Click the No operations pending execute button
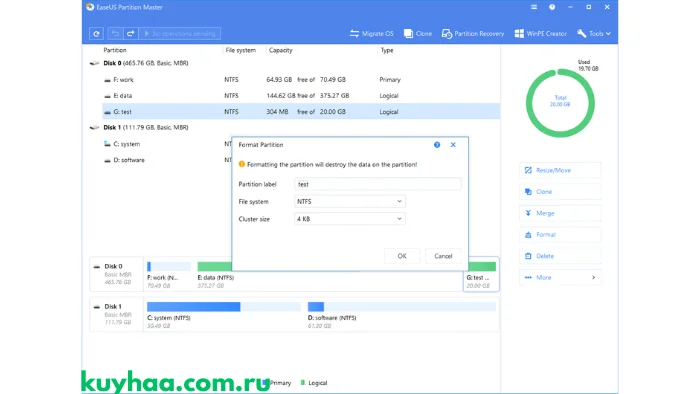The width and height of the screenshot is (700, 394). click(179, 33)
